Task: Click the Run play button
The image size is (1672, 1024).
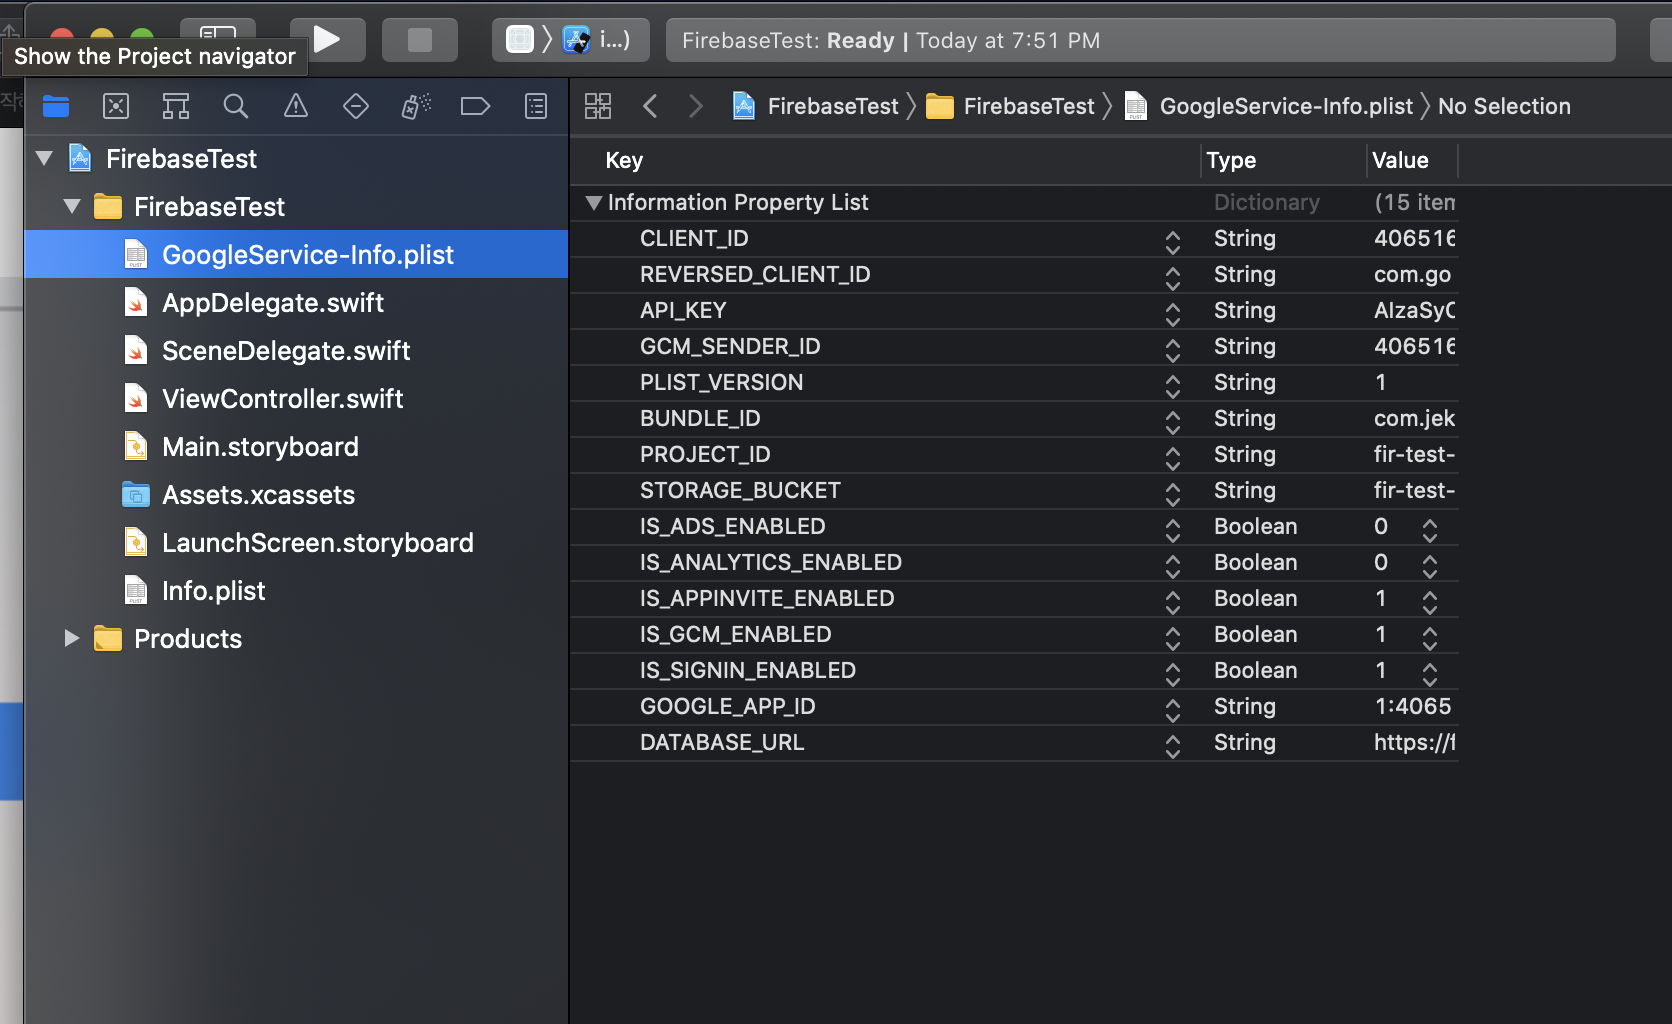Action: 327,40
